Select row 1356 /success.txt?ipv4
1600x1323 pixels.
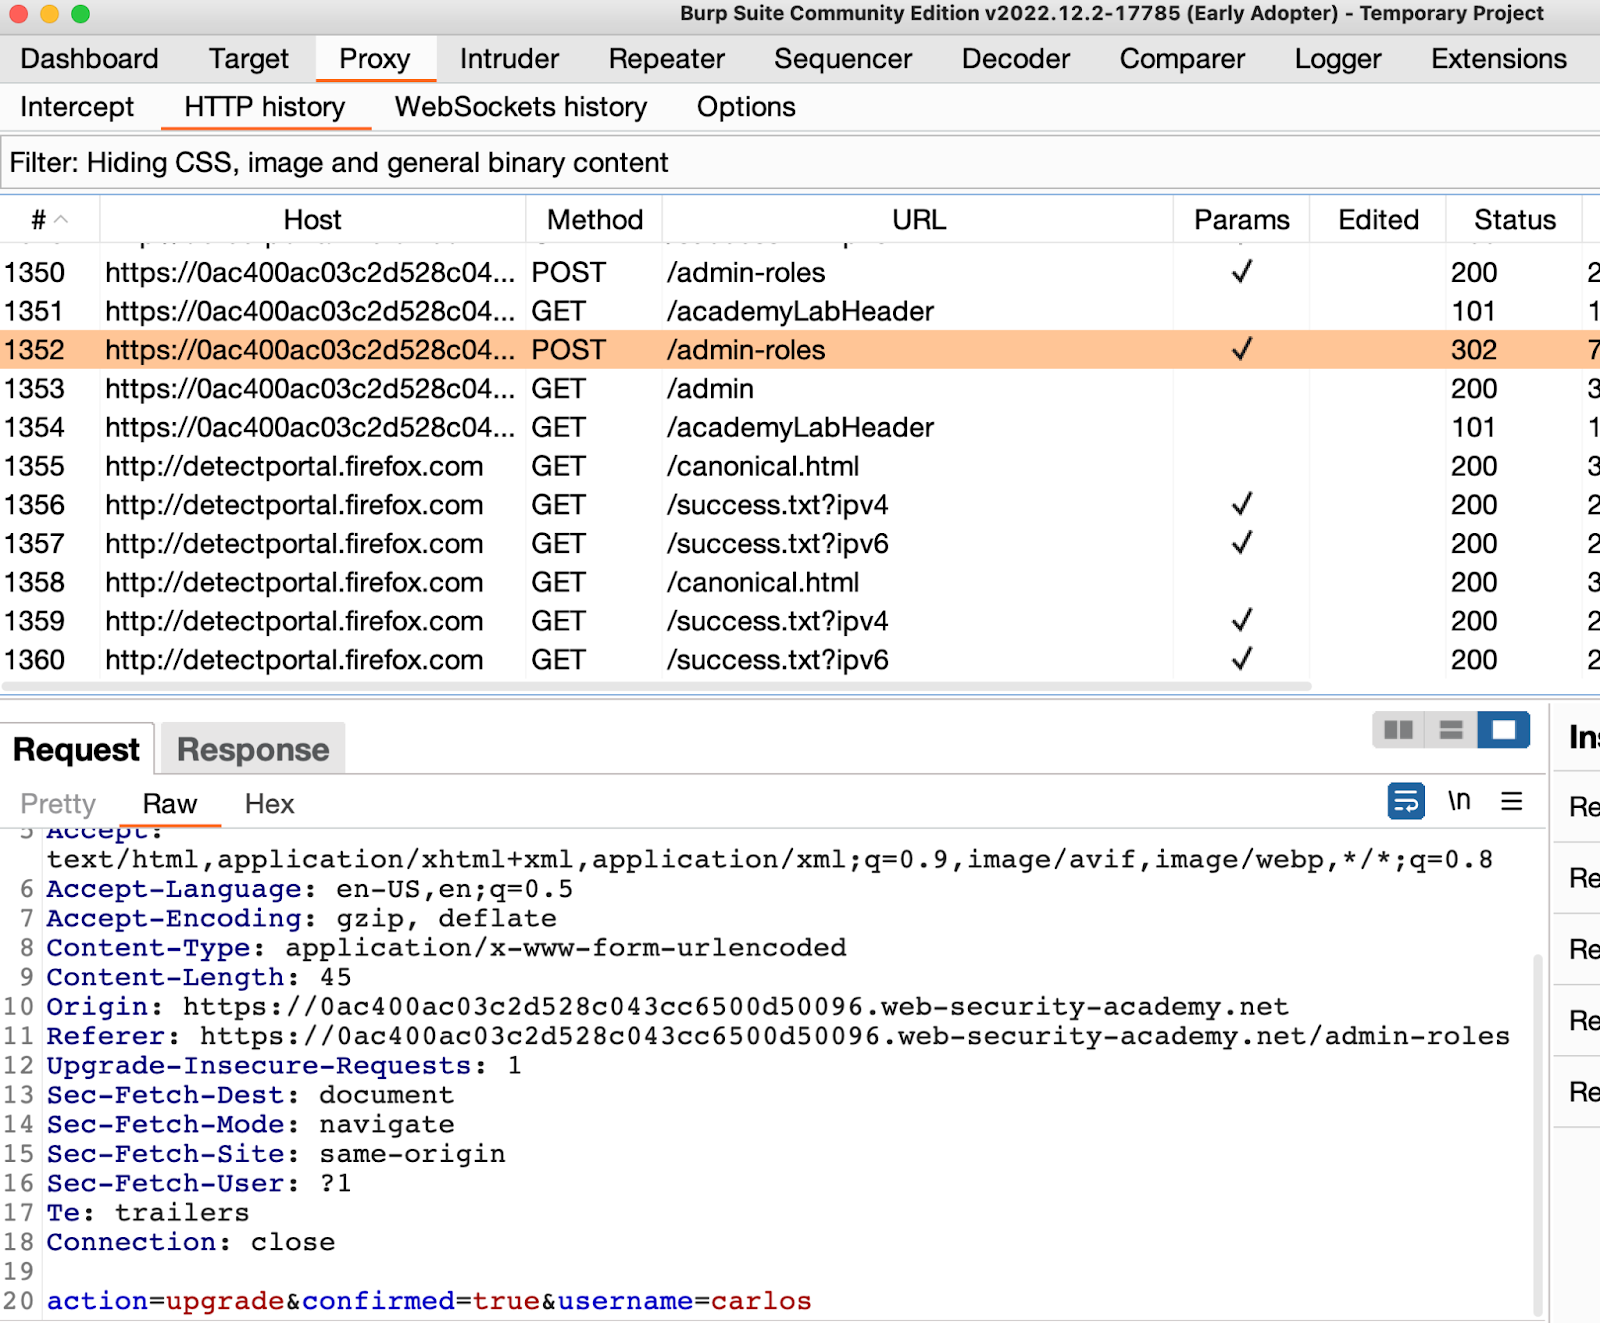point(800,505)
